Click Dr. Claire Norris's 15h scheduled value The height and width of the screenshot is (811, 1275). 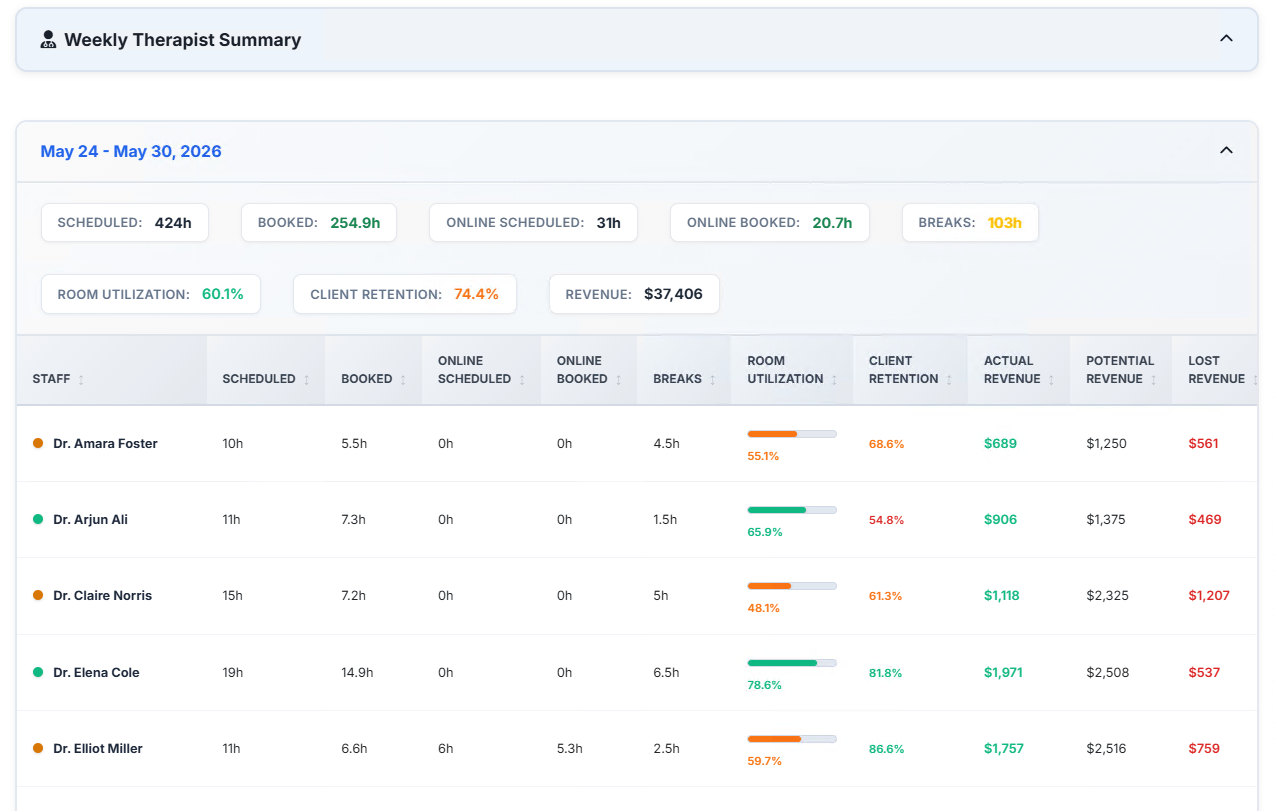[232, 595]
